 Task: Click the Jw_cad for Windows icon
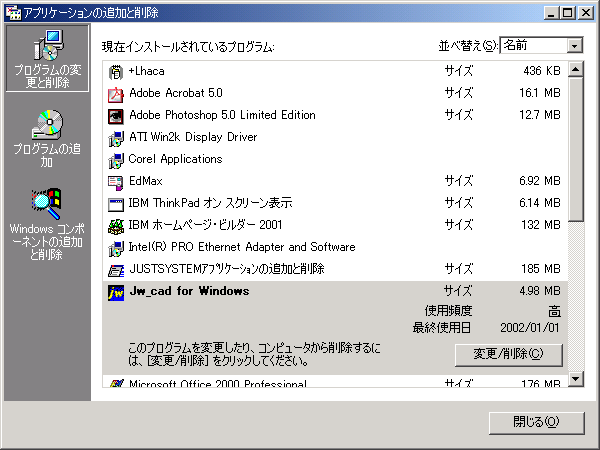(x=116, y=293)
